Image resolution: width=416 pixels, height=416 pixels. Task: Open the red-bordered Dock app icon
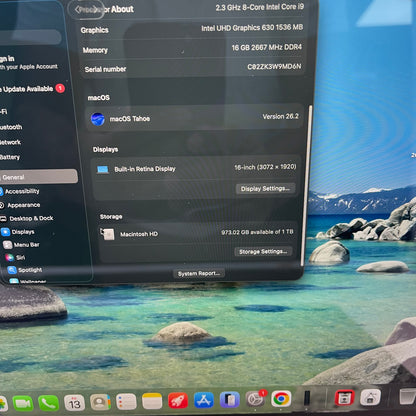(x=344, y=398)
